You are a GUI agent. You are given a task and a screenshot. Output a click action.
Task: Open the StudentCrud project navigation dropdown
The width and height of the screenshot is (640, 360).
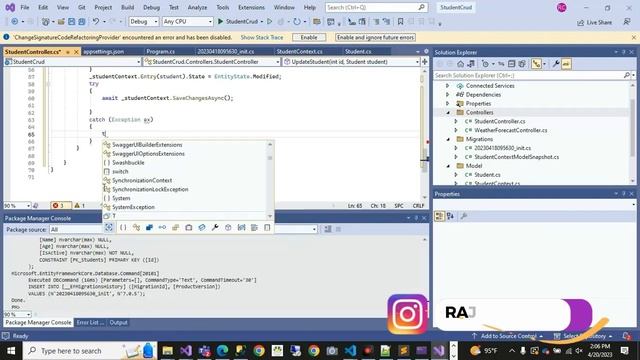[72, 62]
